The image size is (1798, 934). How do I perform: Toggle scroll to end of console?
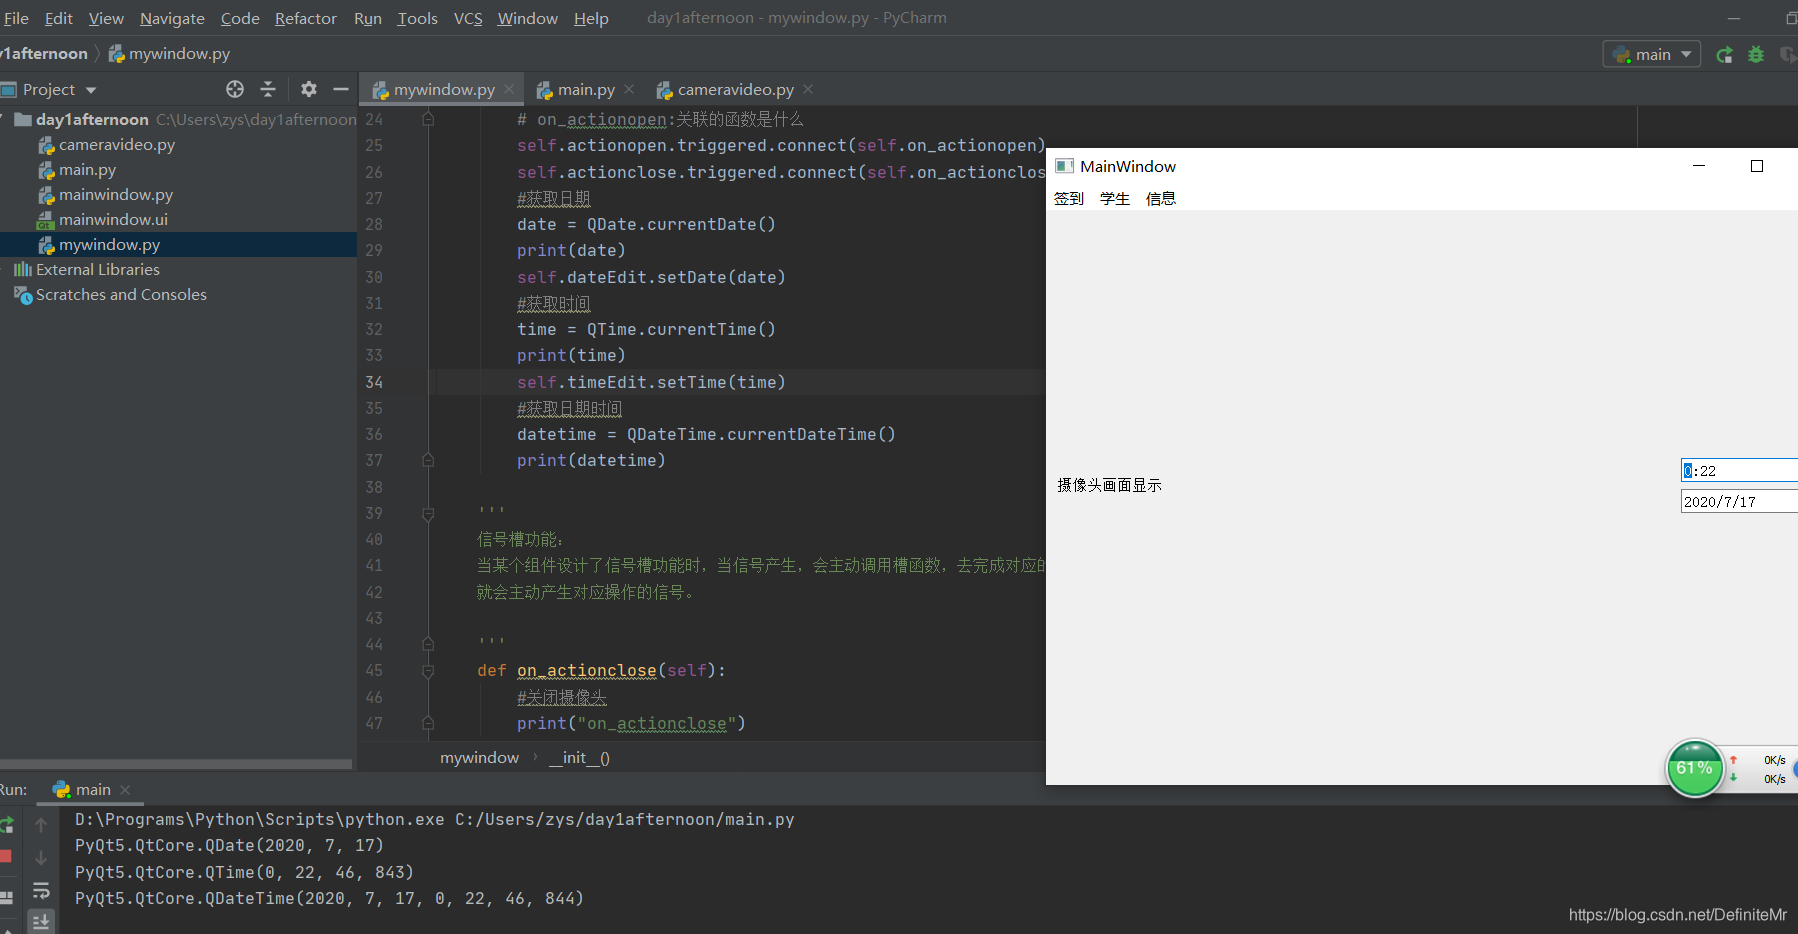[41, 921]
